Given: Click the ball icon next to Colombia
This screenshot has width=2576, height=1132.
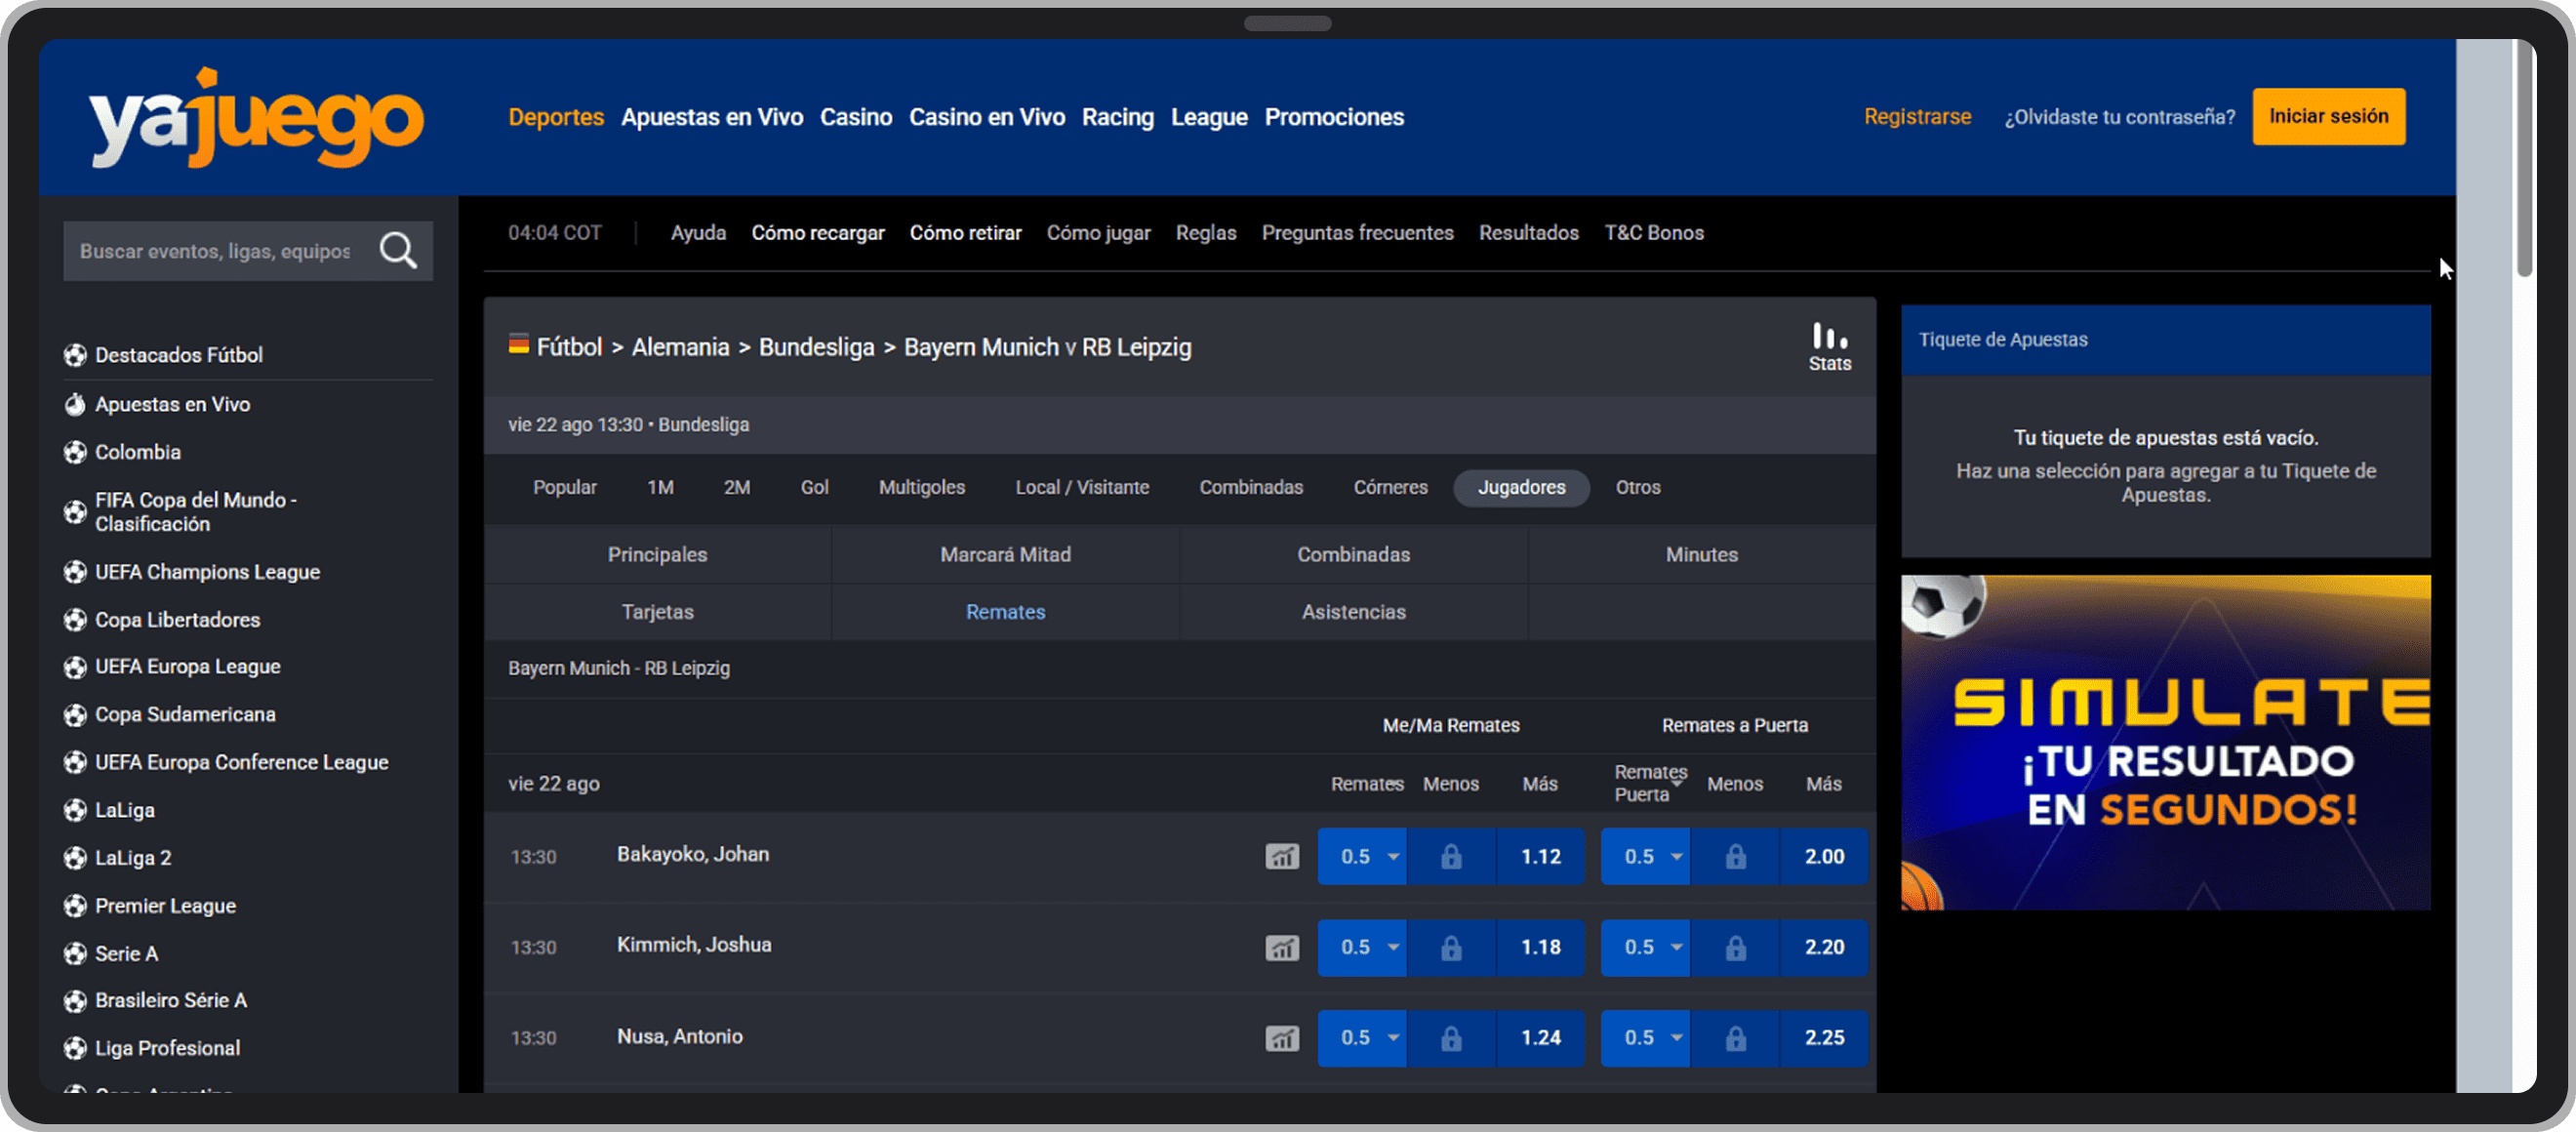Looking at the screenshot, I should (x=75, y=452).
